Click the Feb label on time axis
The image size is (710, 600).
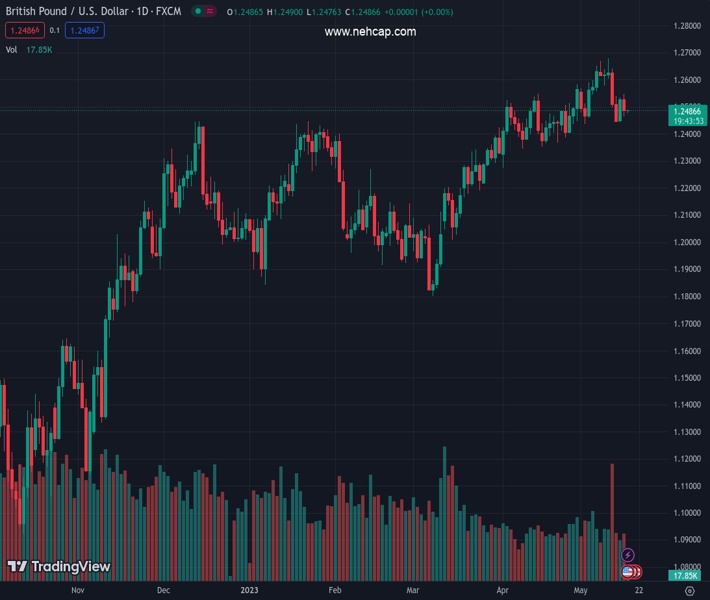(x=335, y=591)
